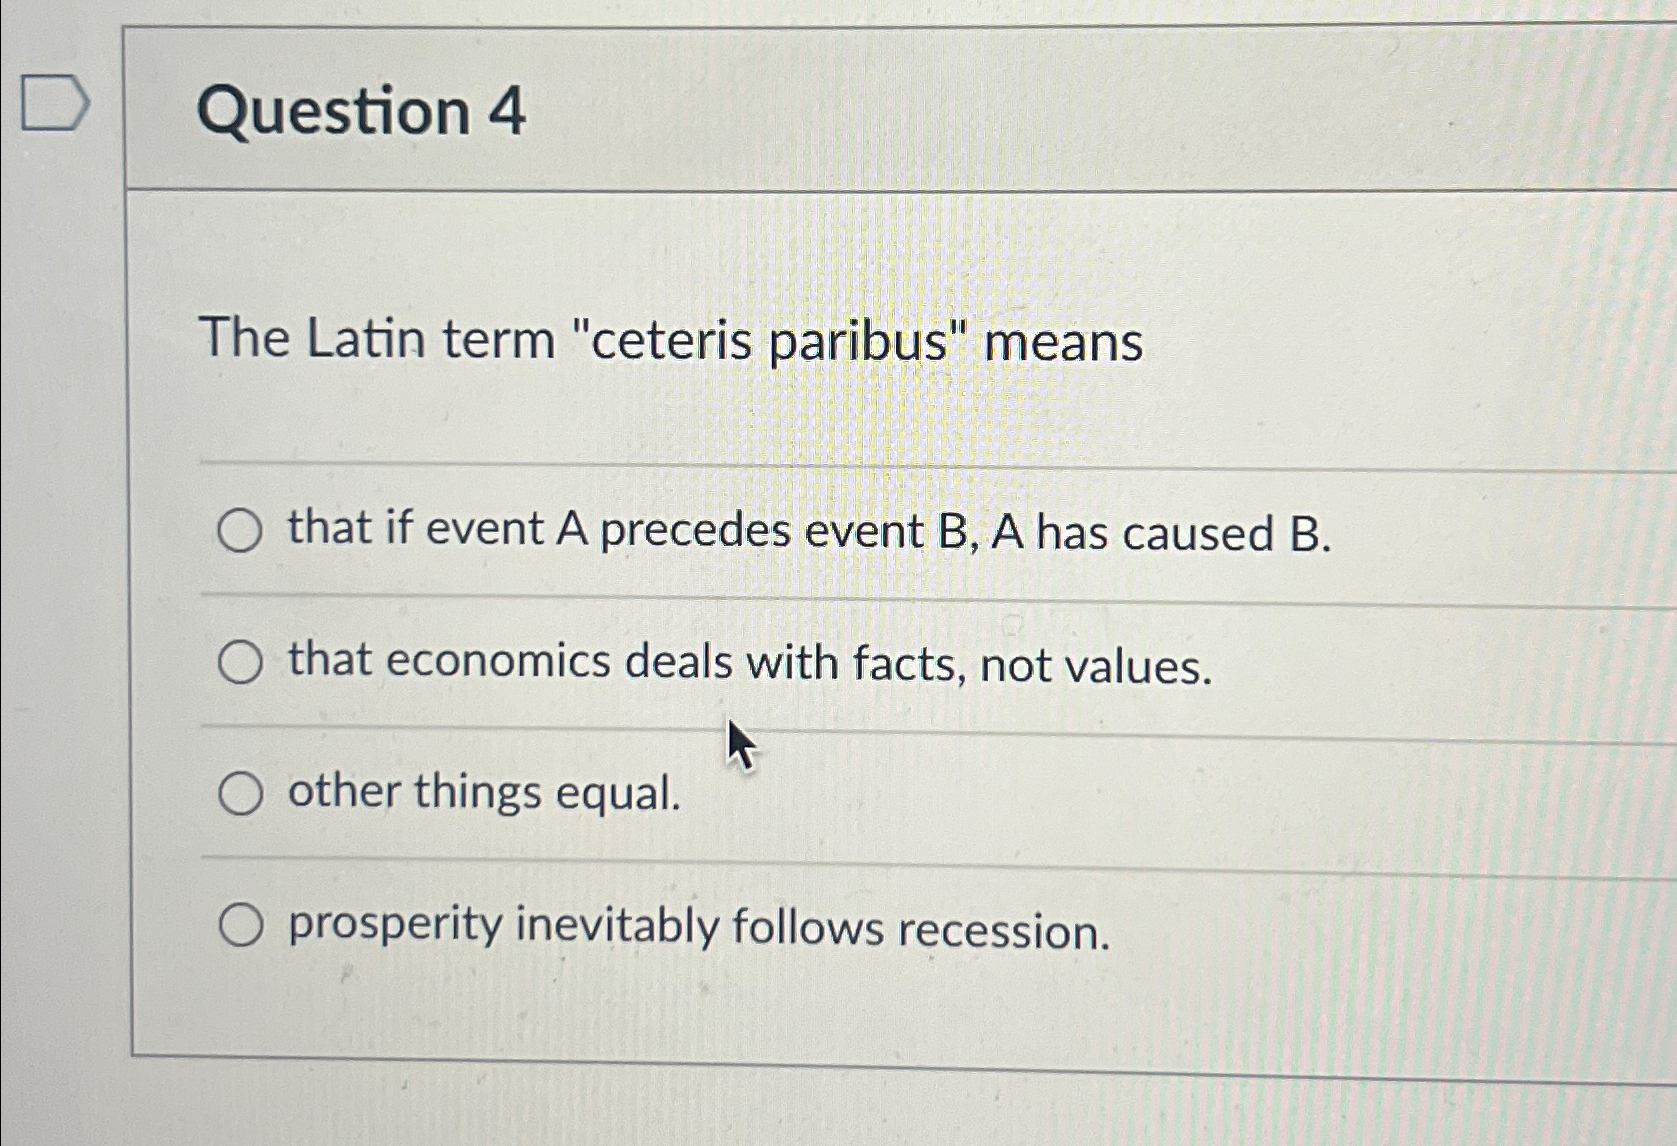This screenshot has width=1677, height=1146.
Task: Click the second answer choice row
Action: 748,662
